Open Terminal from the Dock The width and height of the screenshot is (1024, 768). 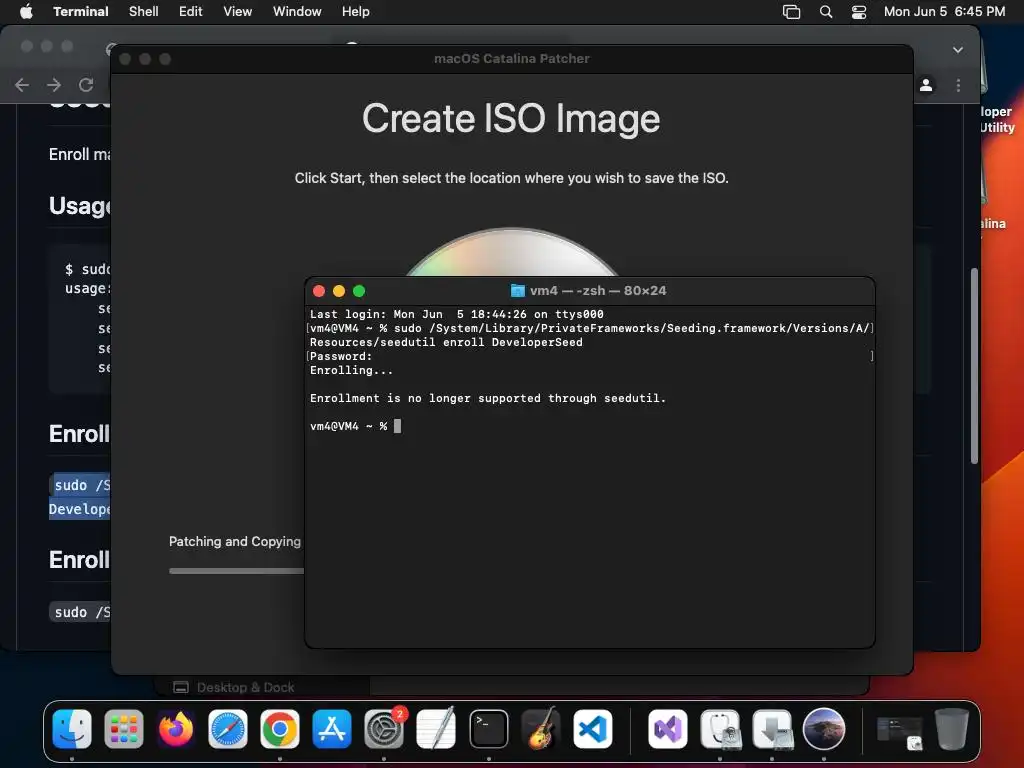click(x=488, y=729)
